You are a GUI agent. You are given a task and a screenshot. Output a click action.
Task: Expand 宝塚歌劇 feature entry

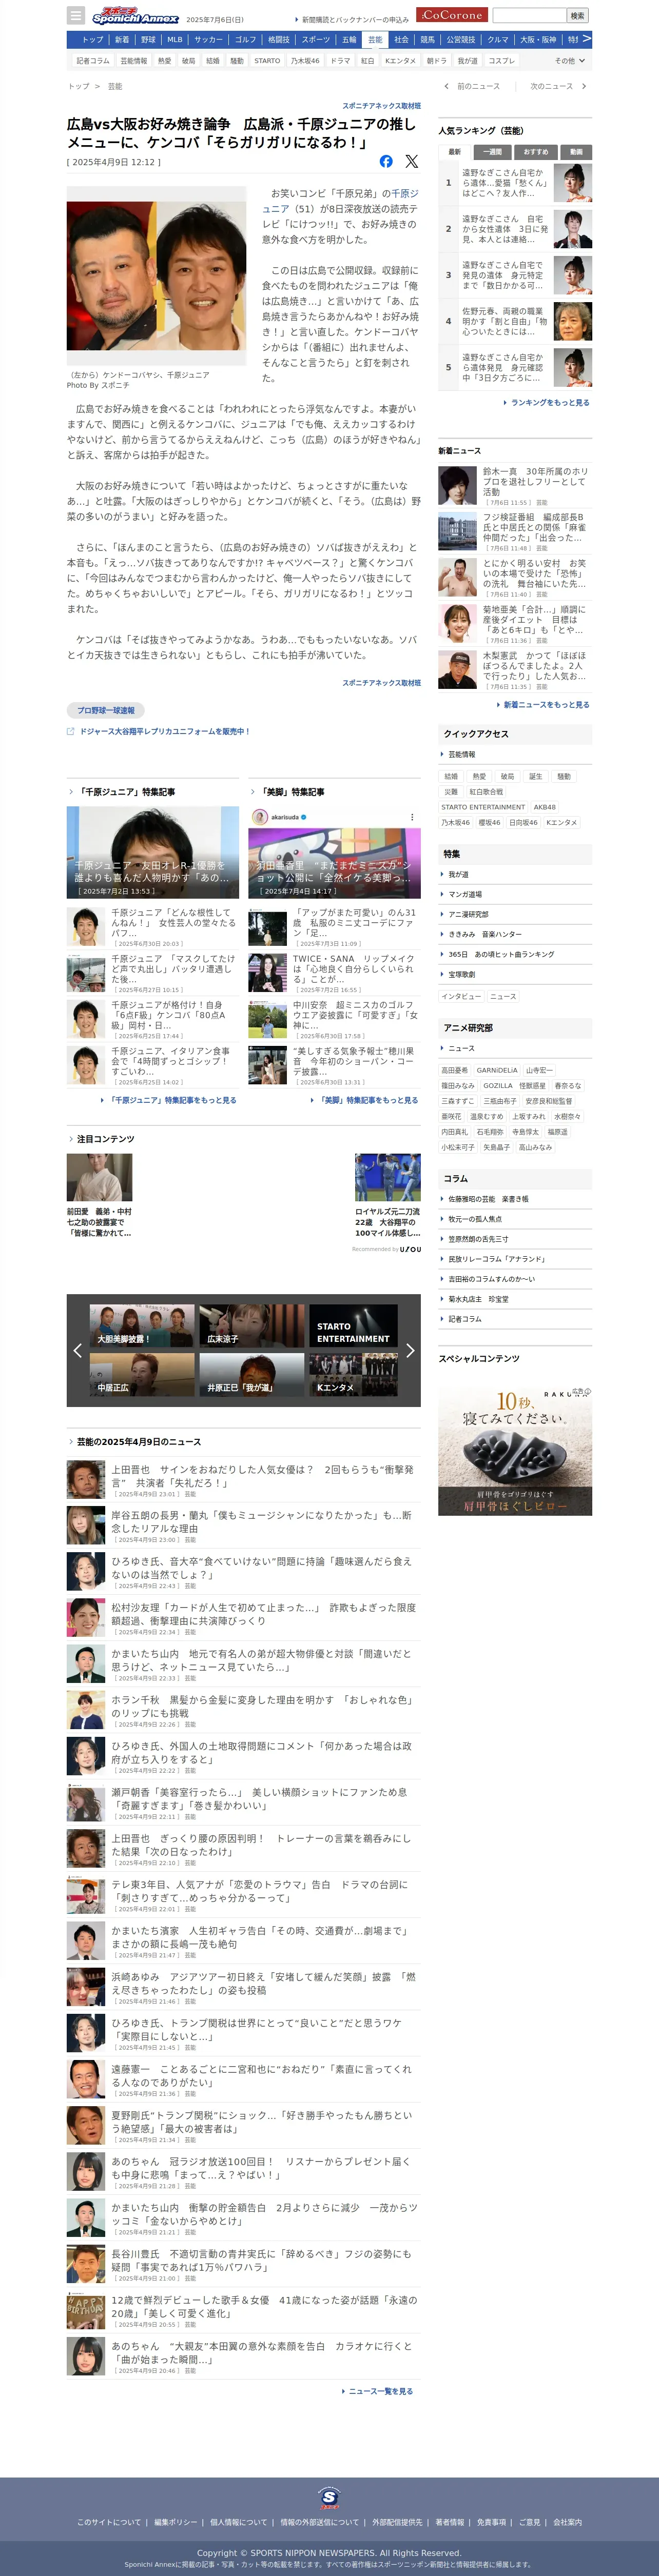tap(515, 974)
